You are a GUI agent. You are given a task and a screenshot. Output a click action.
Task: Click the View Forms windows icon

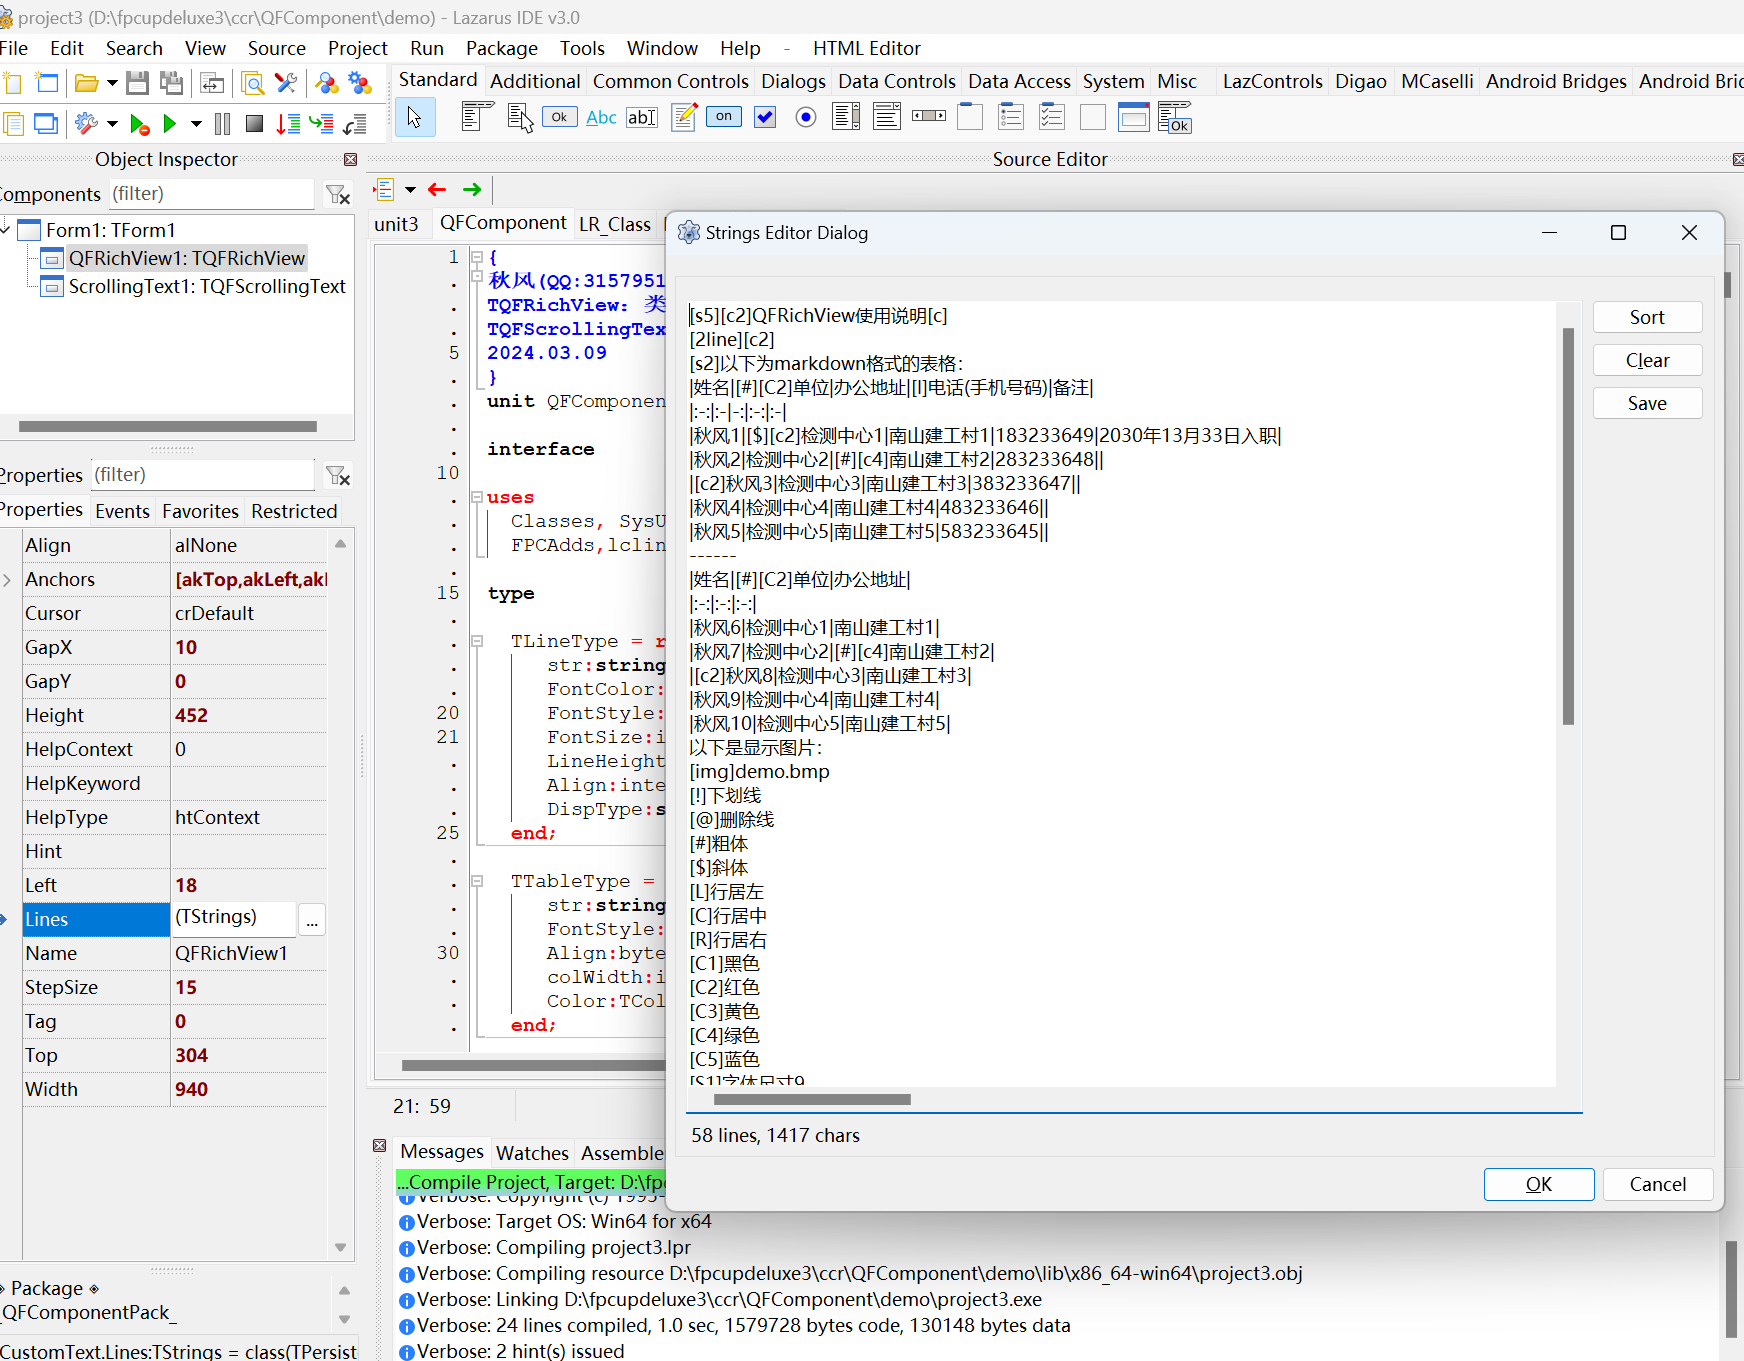[46, 124]
